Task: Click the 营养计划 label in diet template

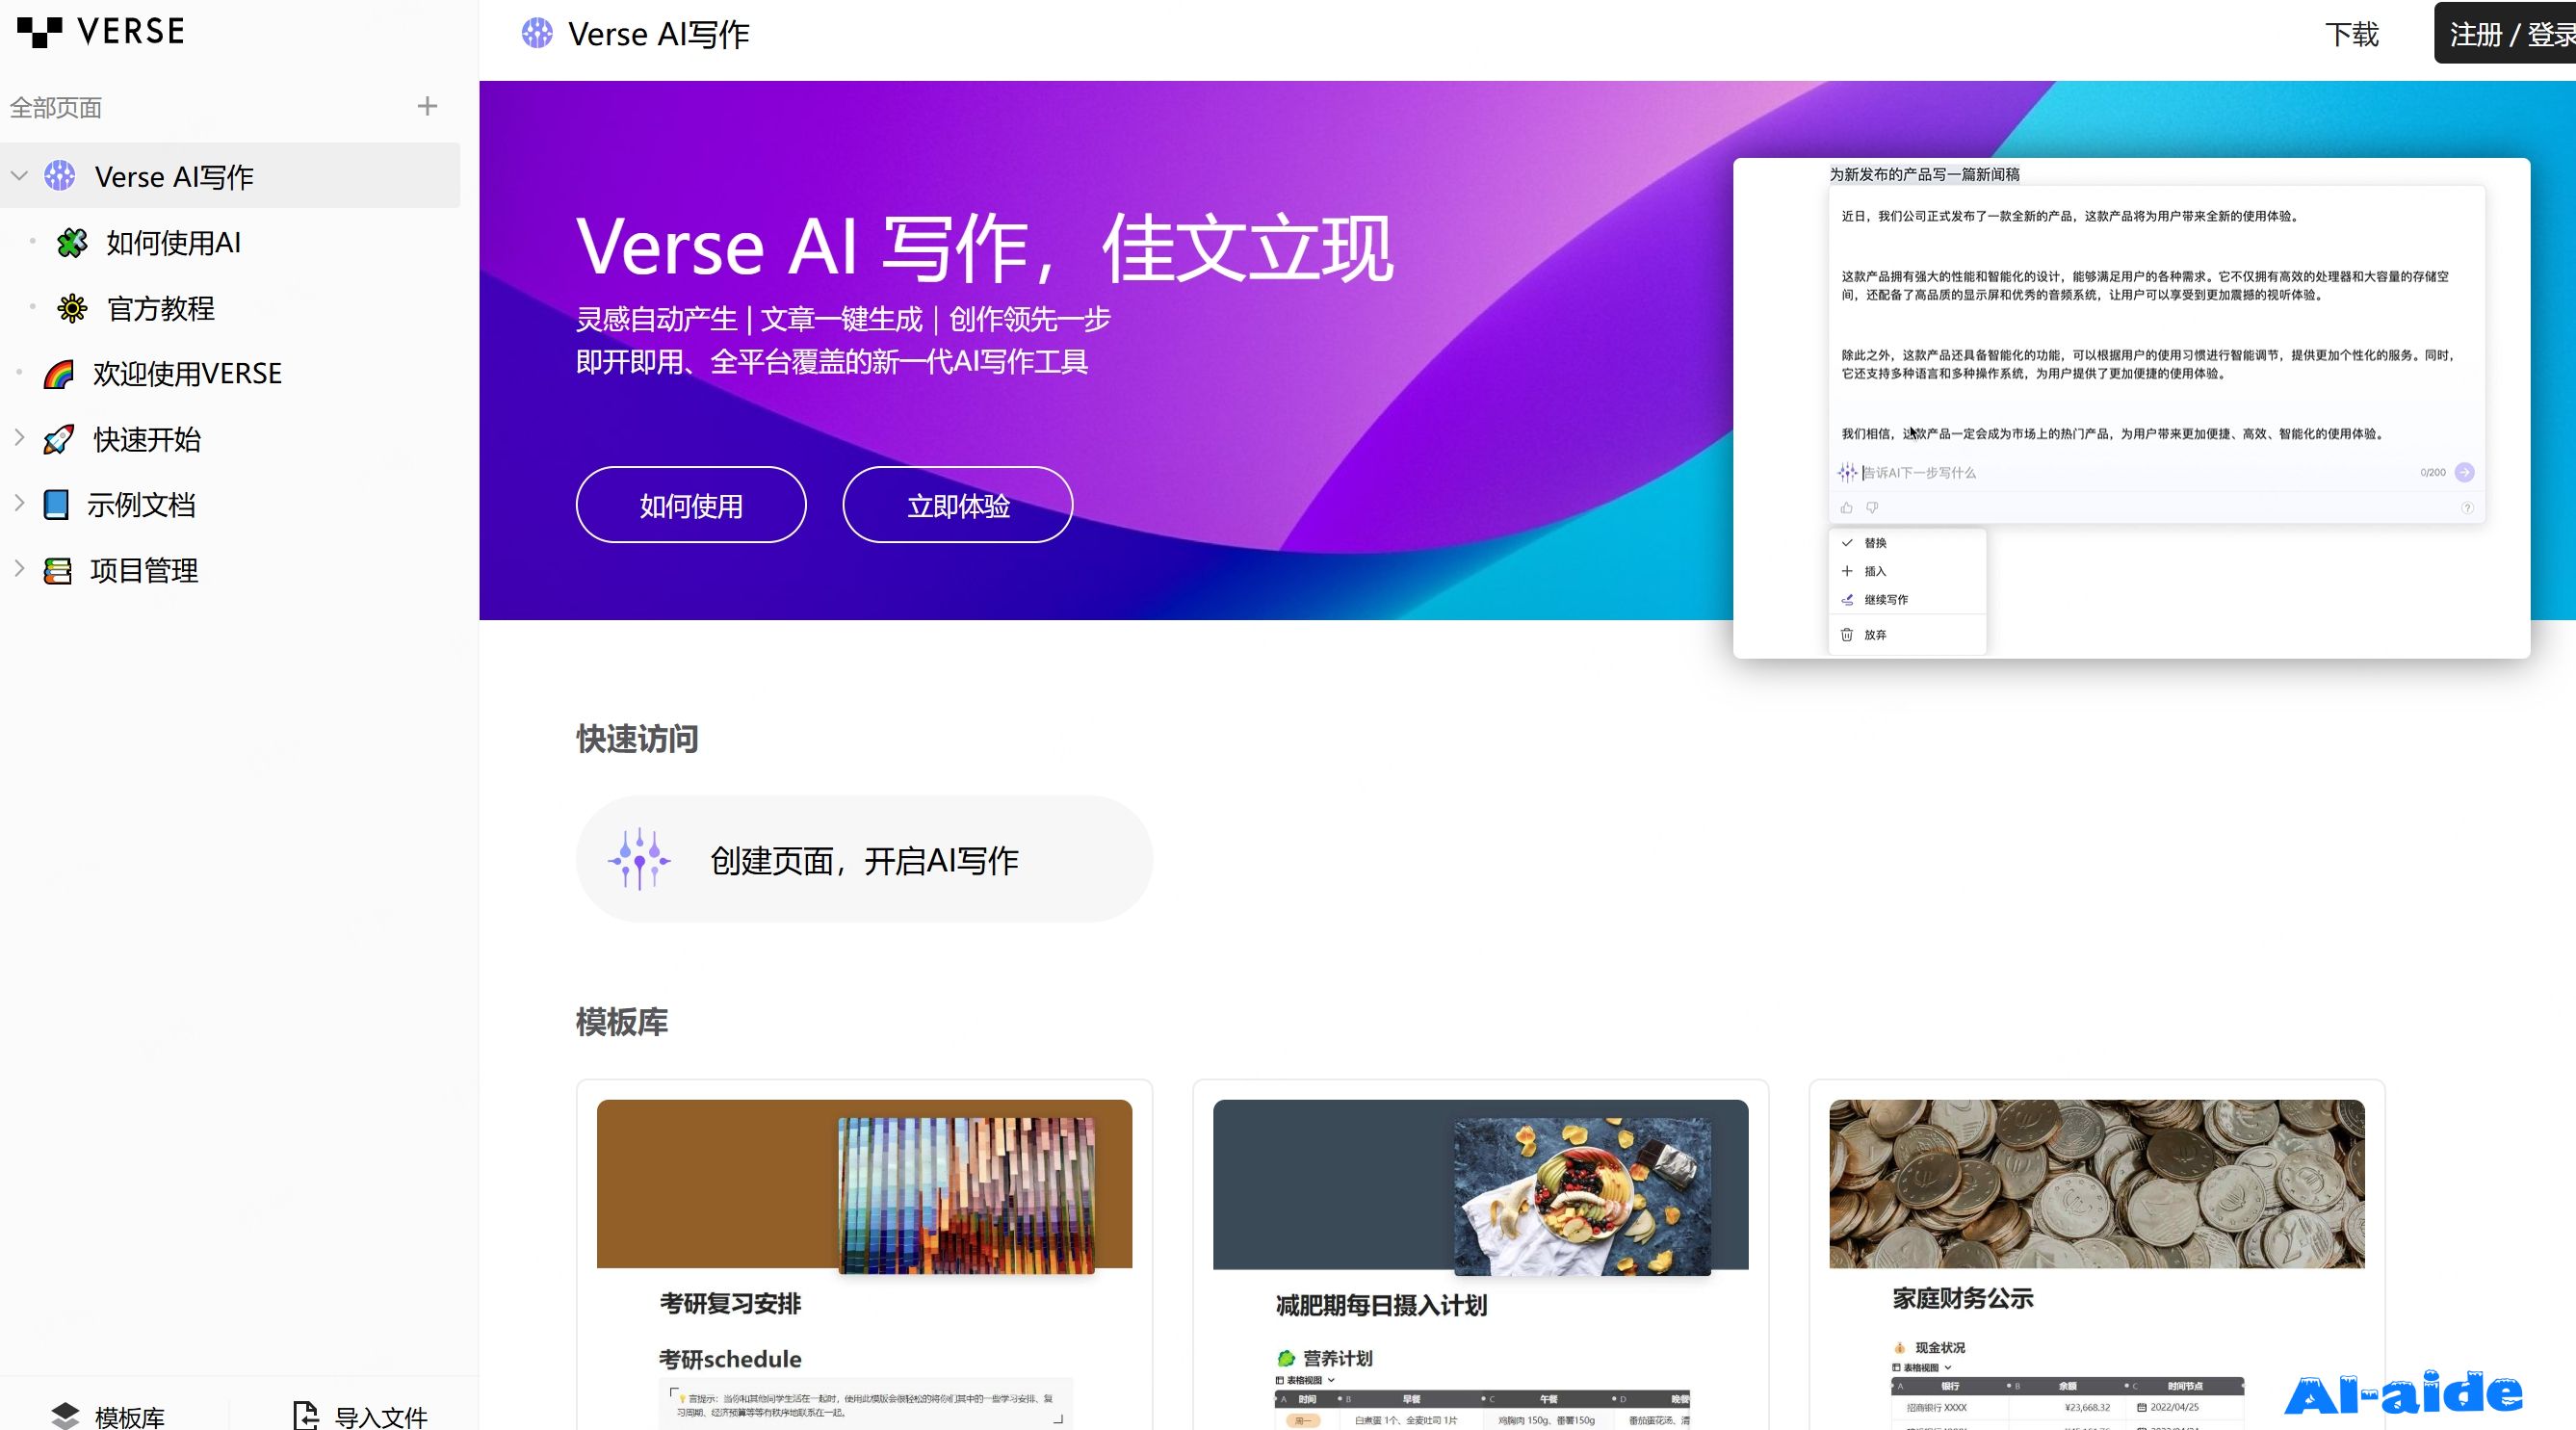Action: [x=1337, y=1359]
